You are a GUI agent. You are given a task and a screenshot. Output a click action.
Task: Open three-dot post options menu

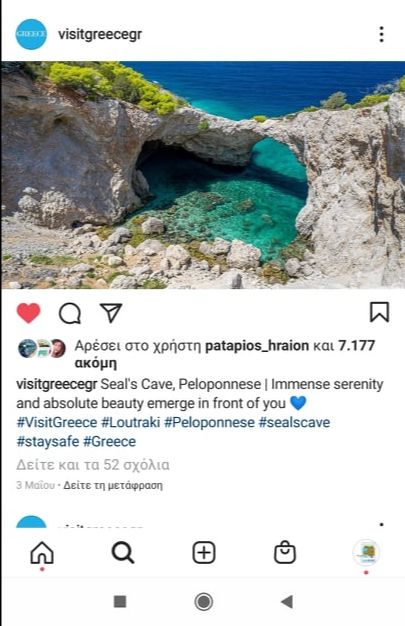pos(381,34)
